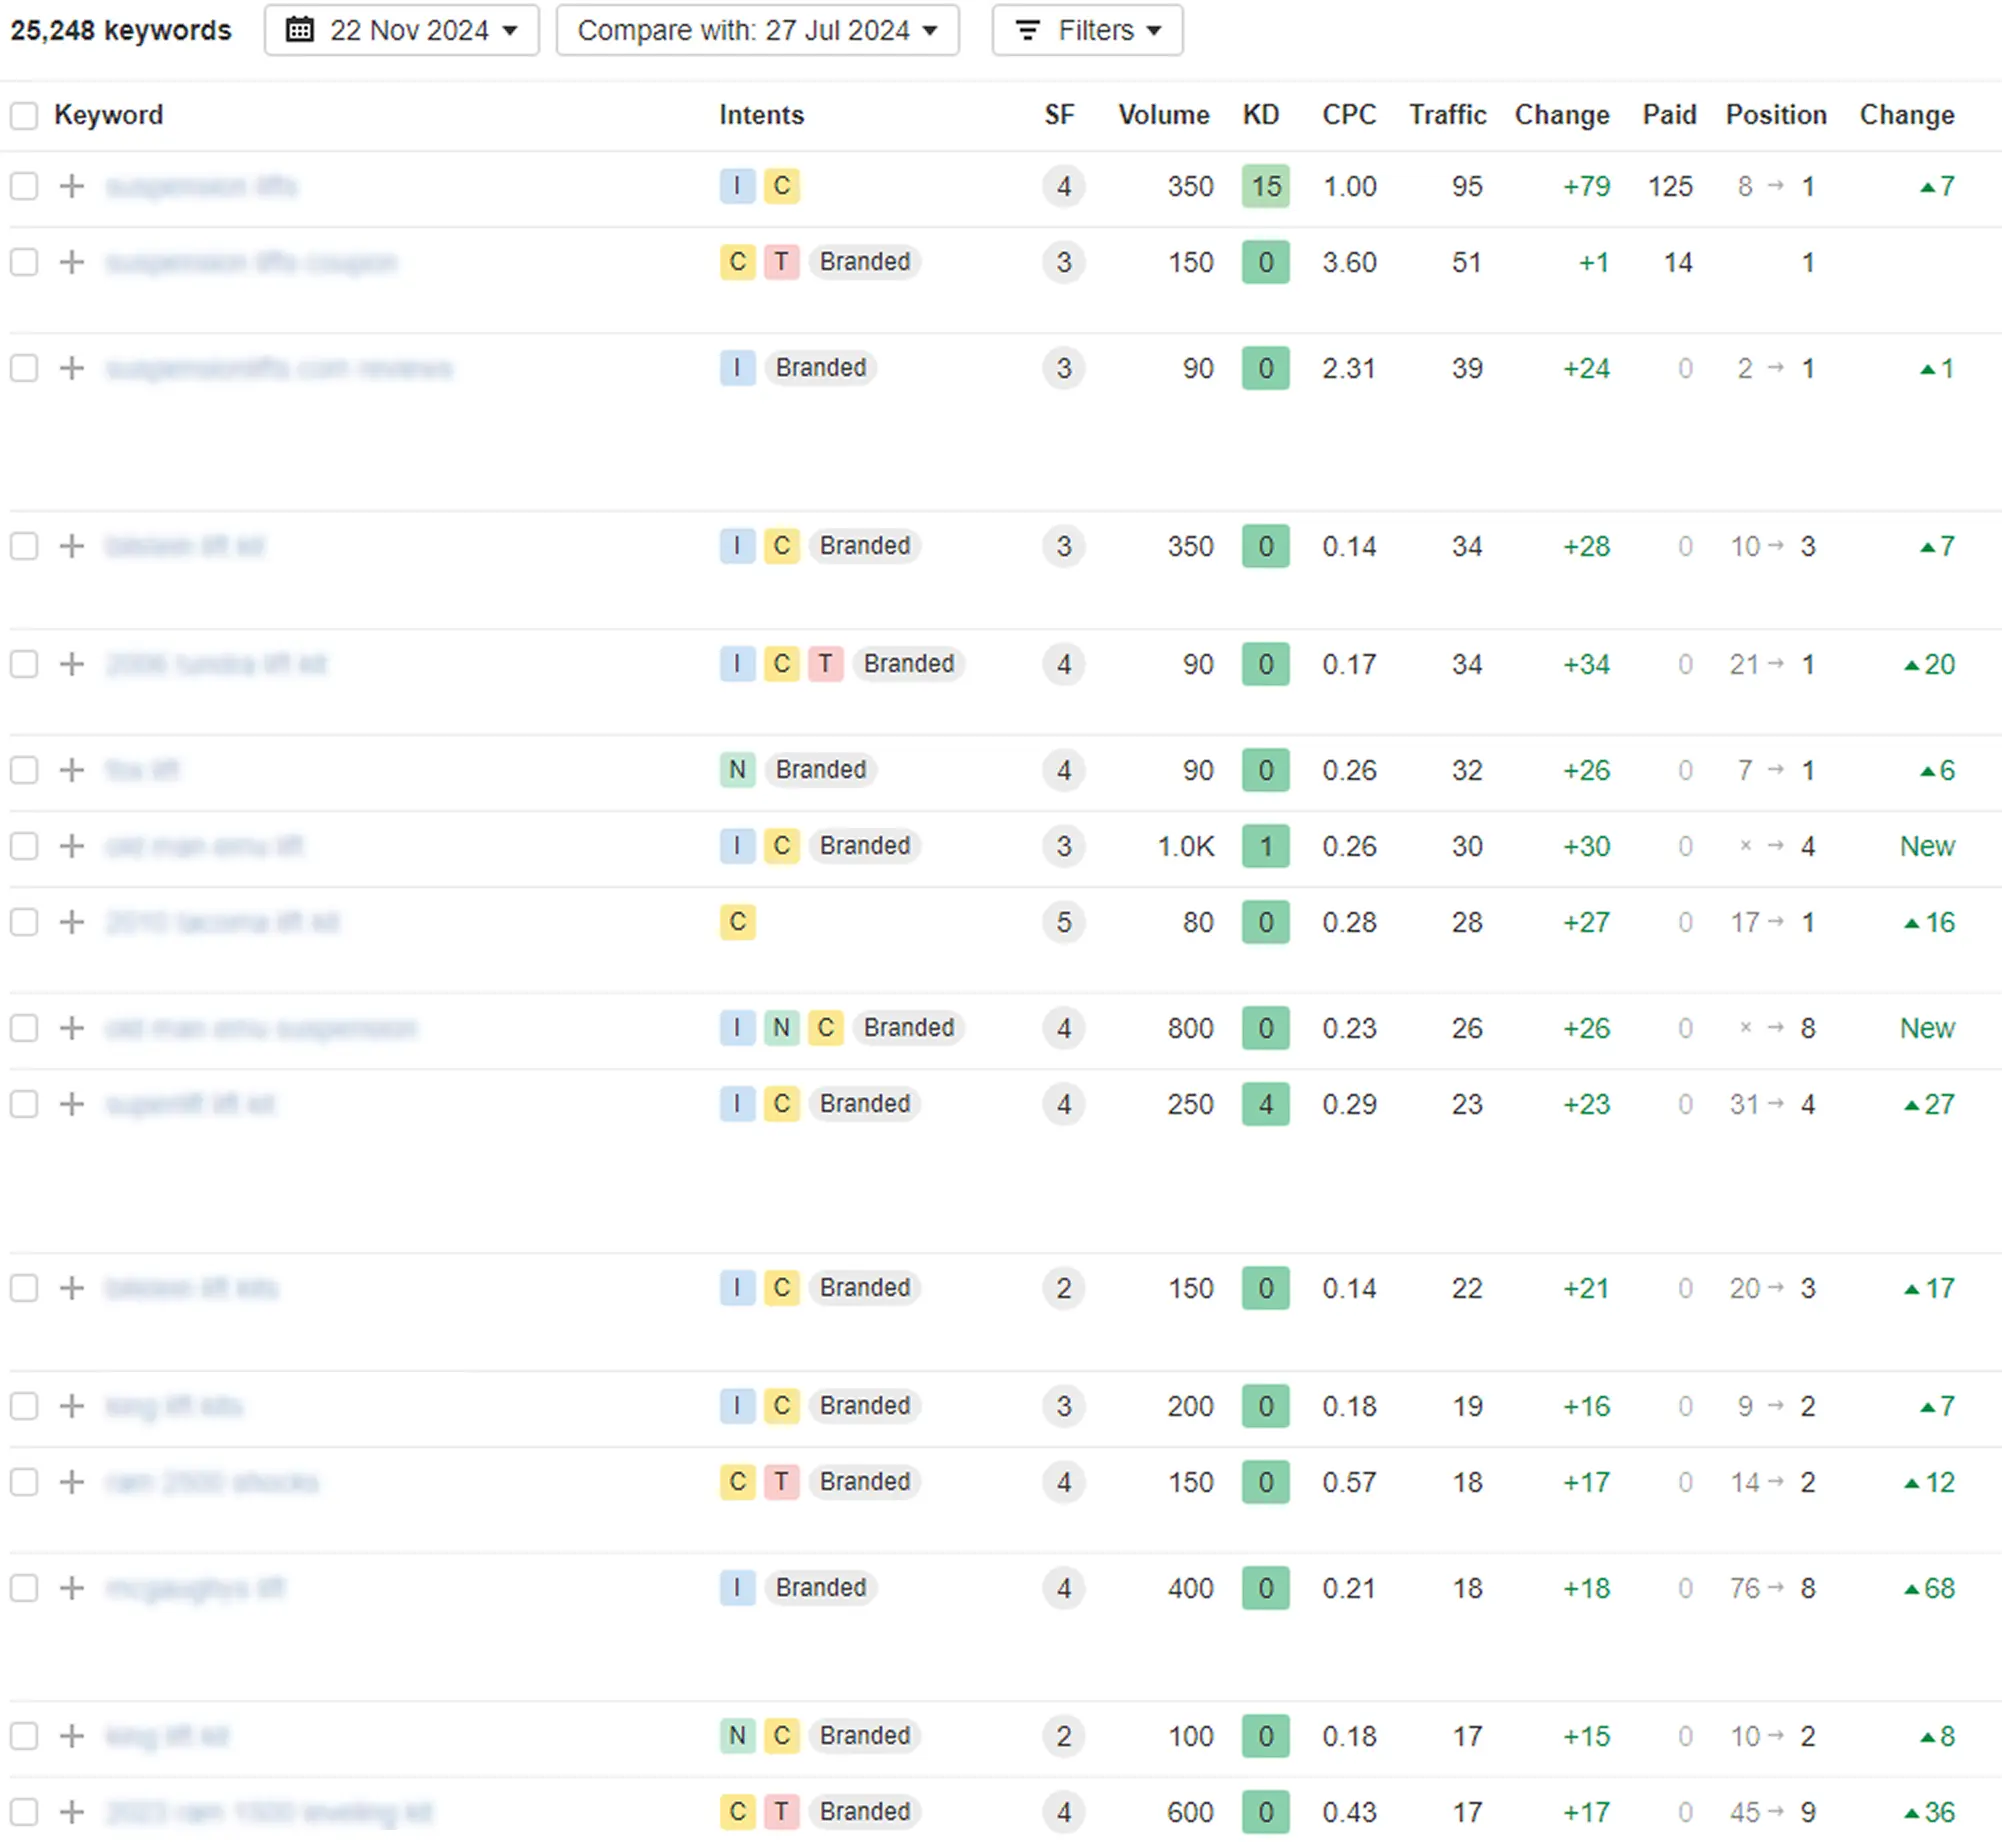Click the position change 76 to 8 cell
Viewport: 2002px width, 1842px height.
click(x=1772, y=1588)
